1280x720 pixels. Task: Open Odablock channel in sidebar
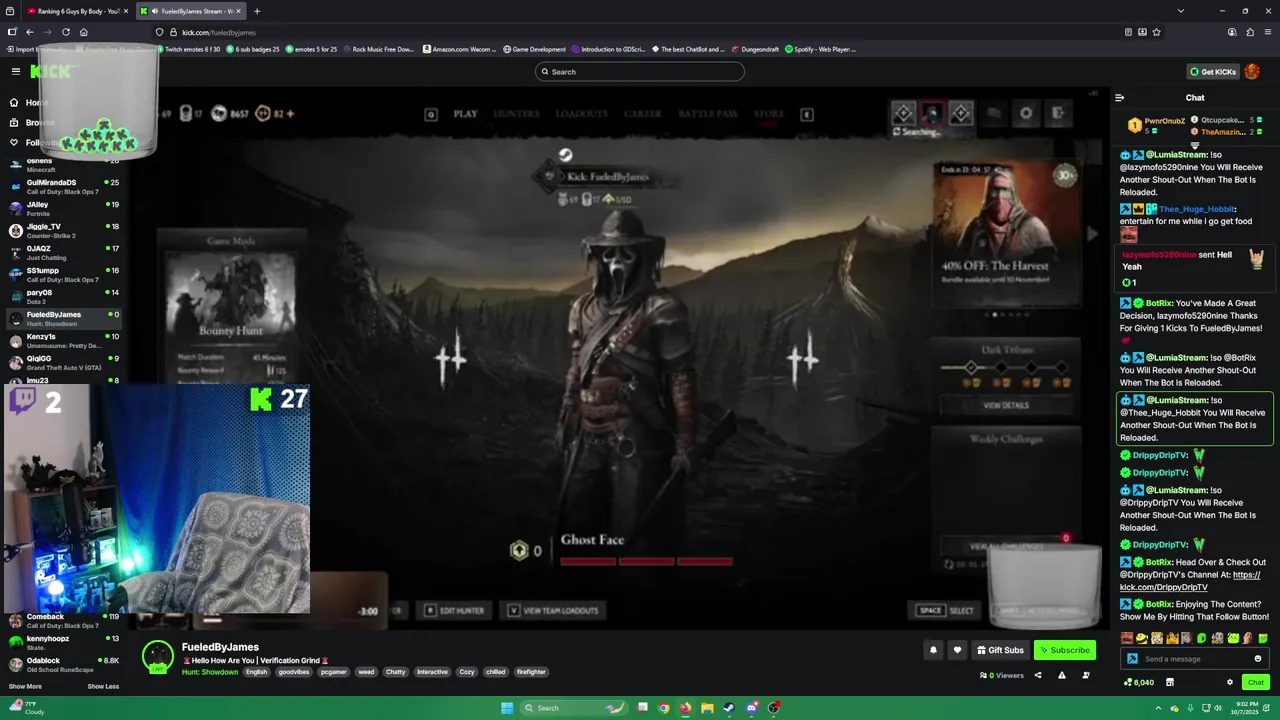click(65, 664)
